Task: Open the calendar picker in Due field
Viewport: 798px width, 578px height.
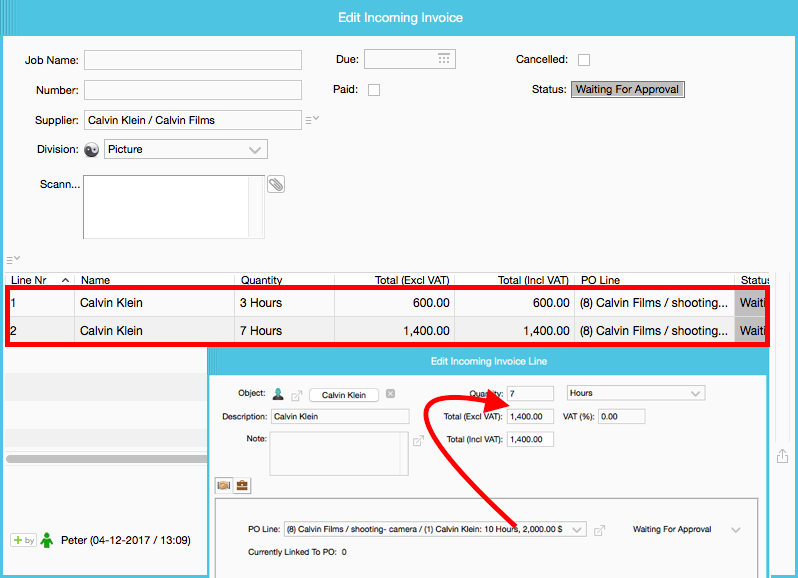Action: [x=444, y=59]
